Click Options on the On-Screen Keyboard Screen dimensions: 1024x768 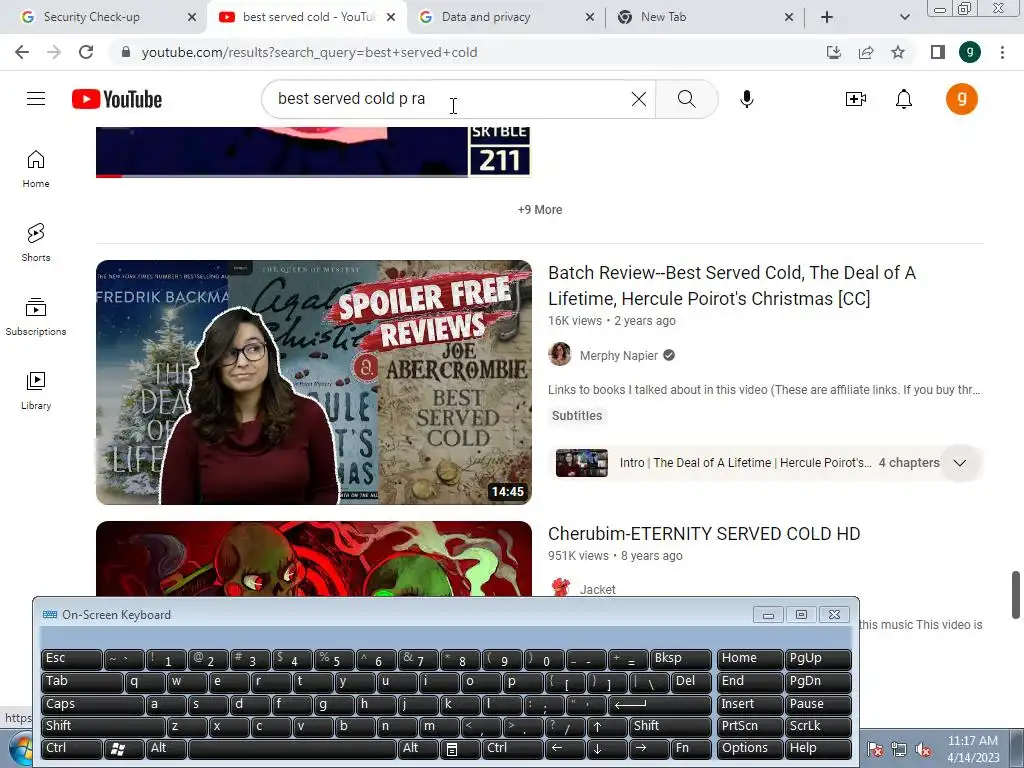pyautogui.click(x=750, y=748)
